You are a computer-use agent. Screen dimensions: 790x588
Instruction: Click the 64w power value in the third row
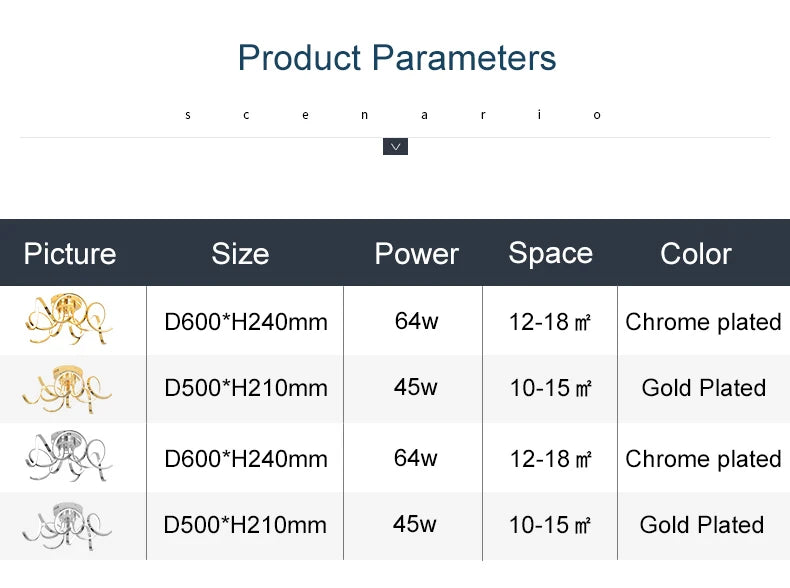pos(416,458)
